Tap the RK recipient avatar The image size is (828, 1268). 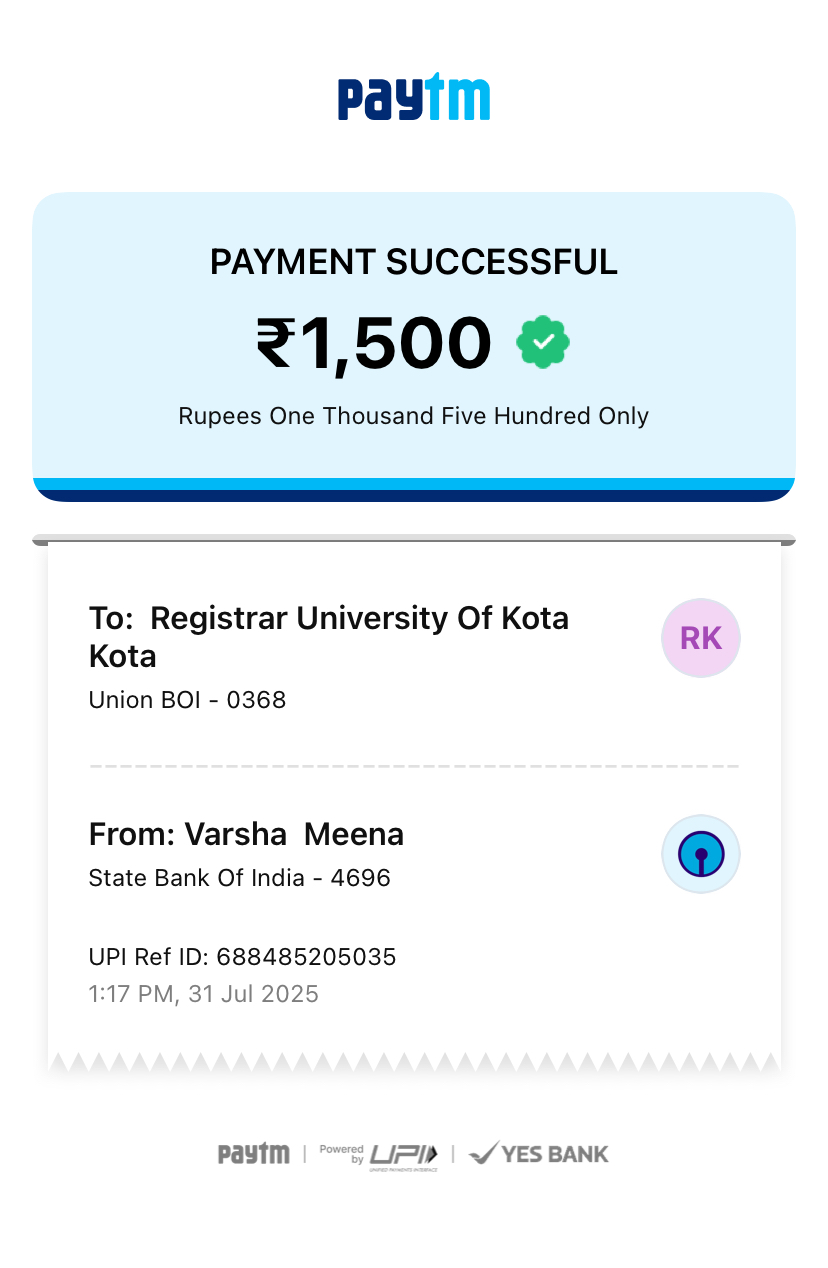pyautogui.click(x=700, y=638)
